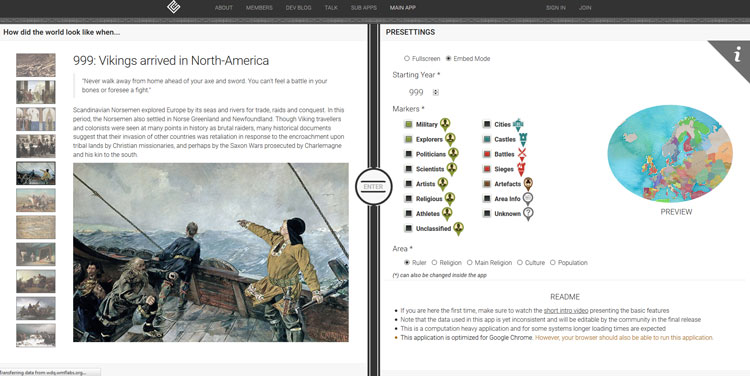Choose the Culture area option
This screenshot has height=376, width=750.
[520, 262]
